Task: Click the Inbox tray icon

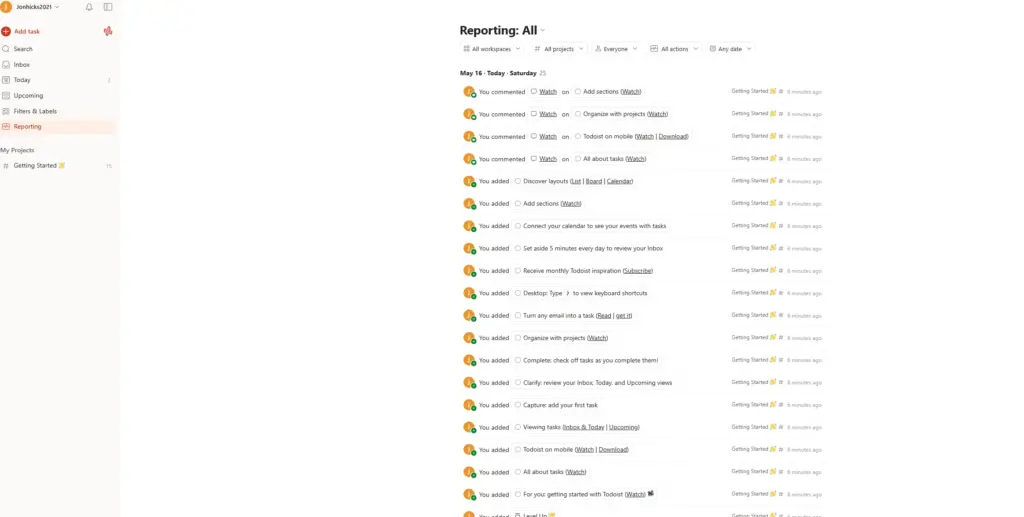Action: (x=6, y=65)
